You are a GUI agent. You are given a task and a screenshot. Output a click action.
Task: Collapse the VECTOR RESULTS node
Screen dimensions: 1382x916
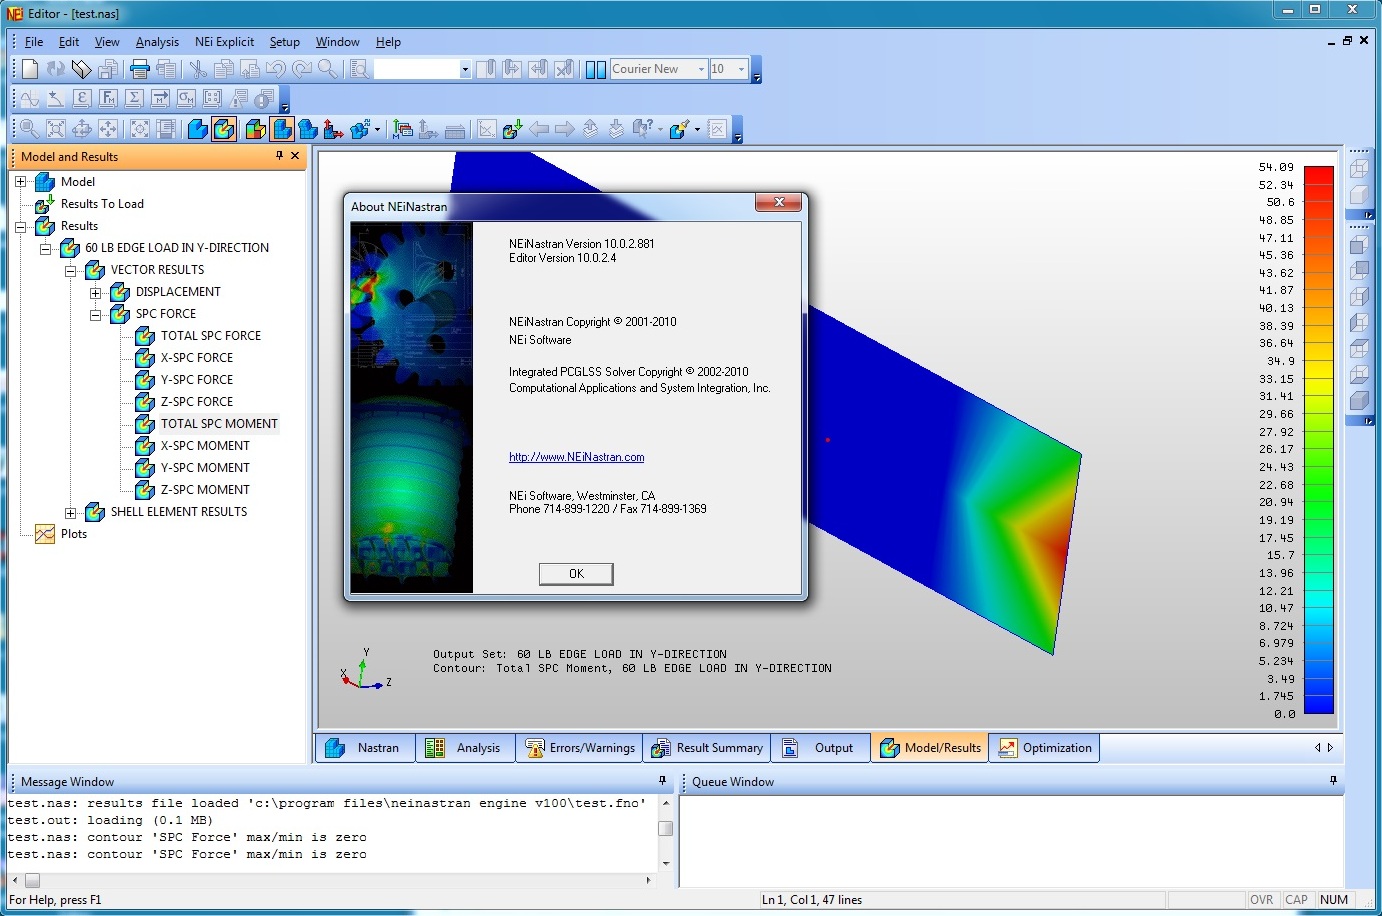coord(70,270)
